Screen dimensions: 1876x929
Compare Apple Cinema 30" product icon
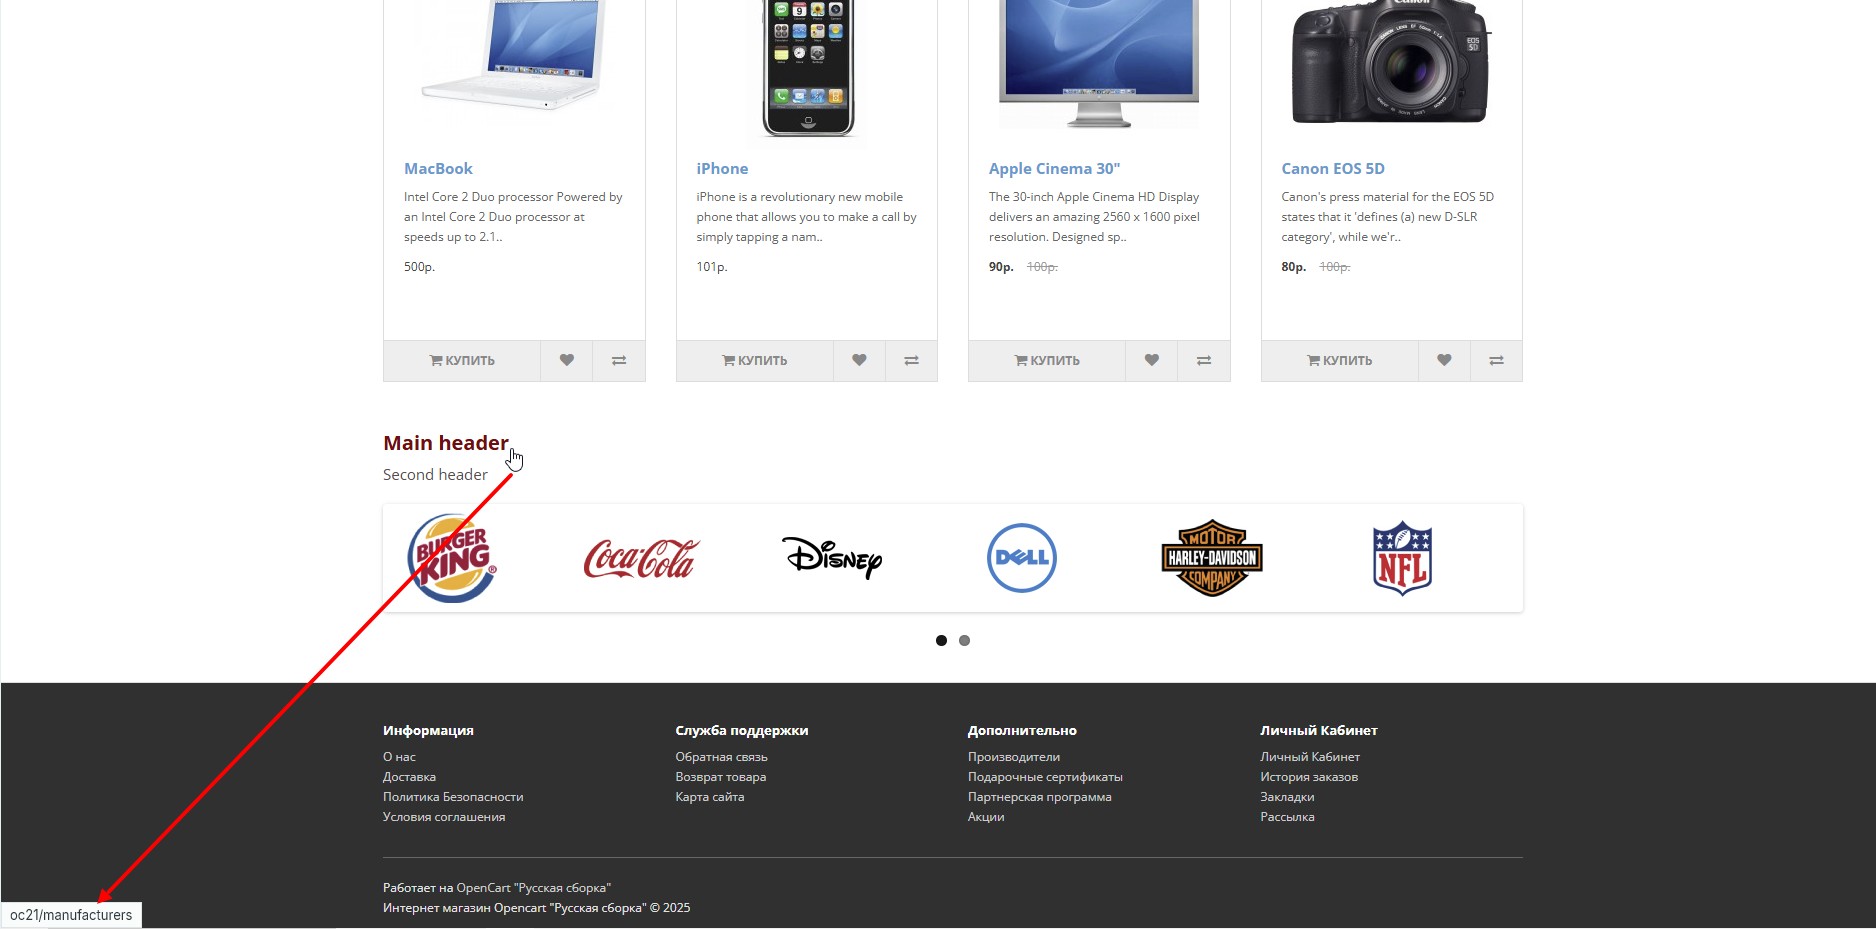coord(1204,361)
